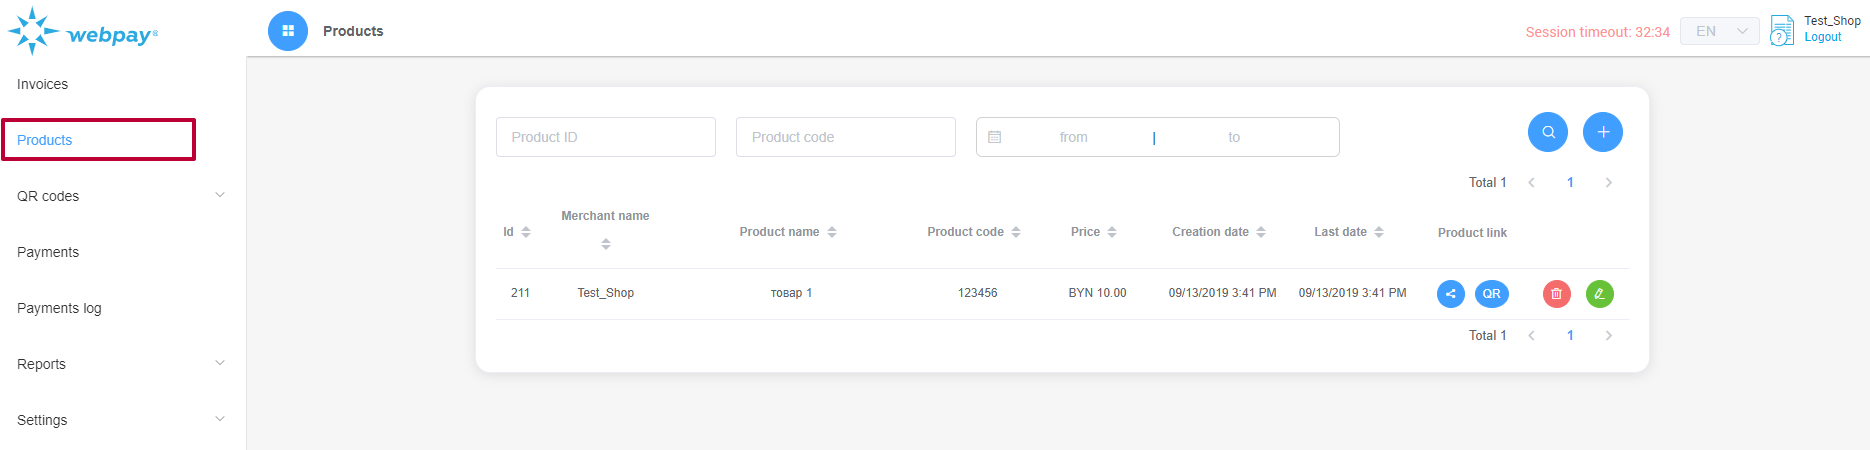Open the help document icon in header
Image resolution: width=1870 pixels, height=450 pixels.
pos(1781,31)
